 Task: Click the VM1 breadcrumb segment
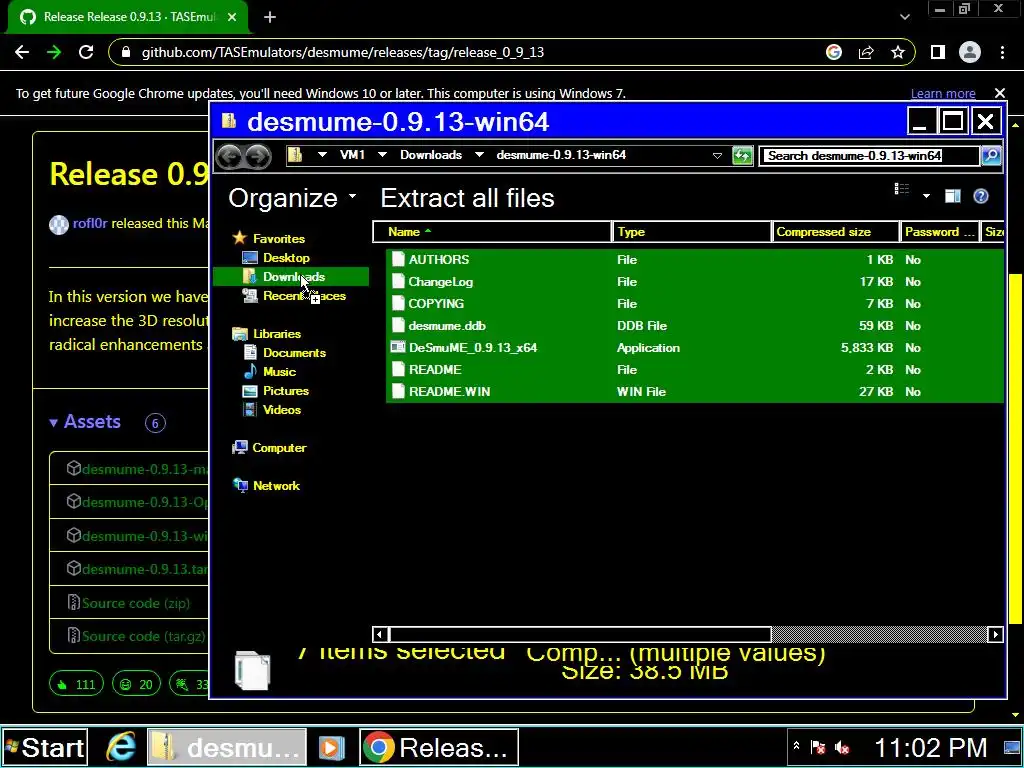click(352, 155)
